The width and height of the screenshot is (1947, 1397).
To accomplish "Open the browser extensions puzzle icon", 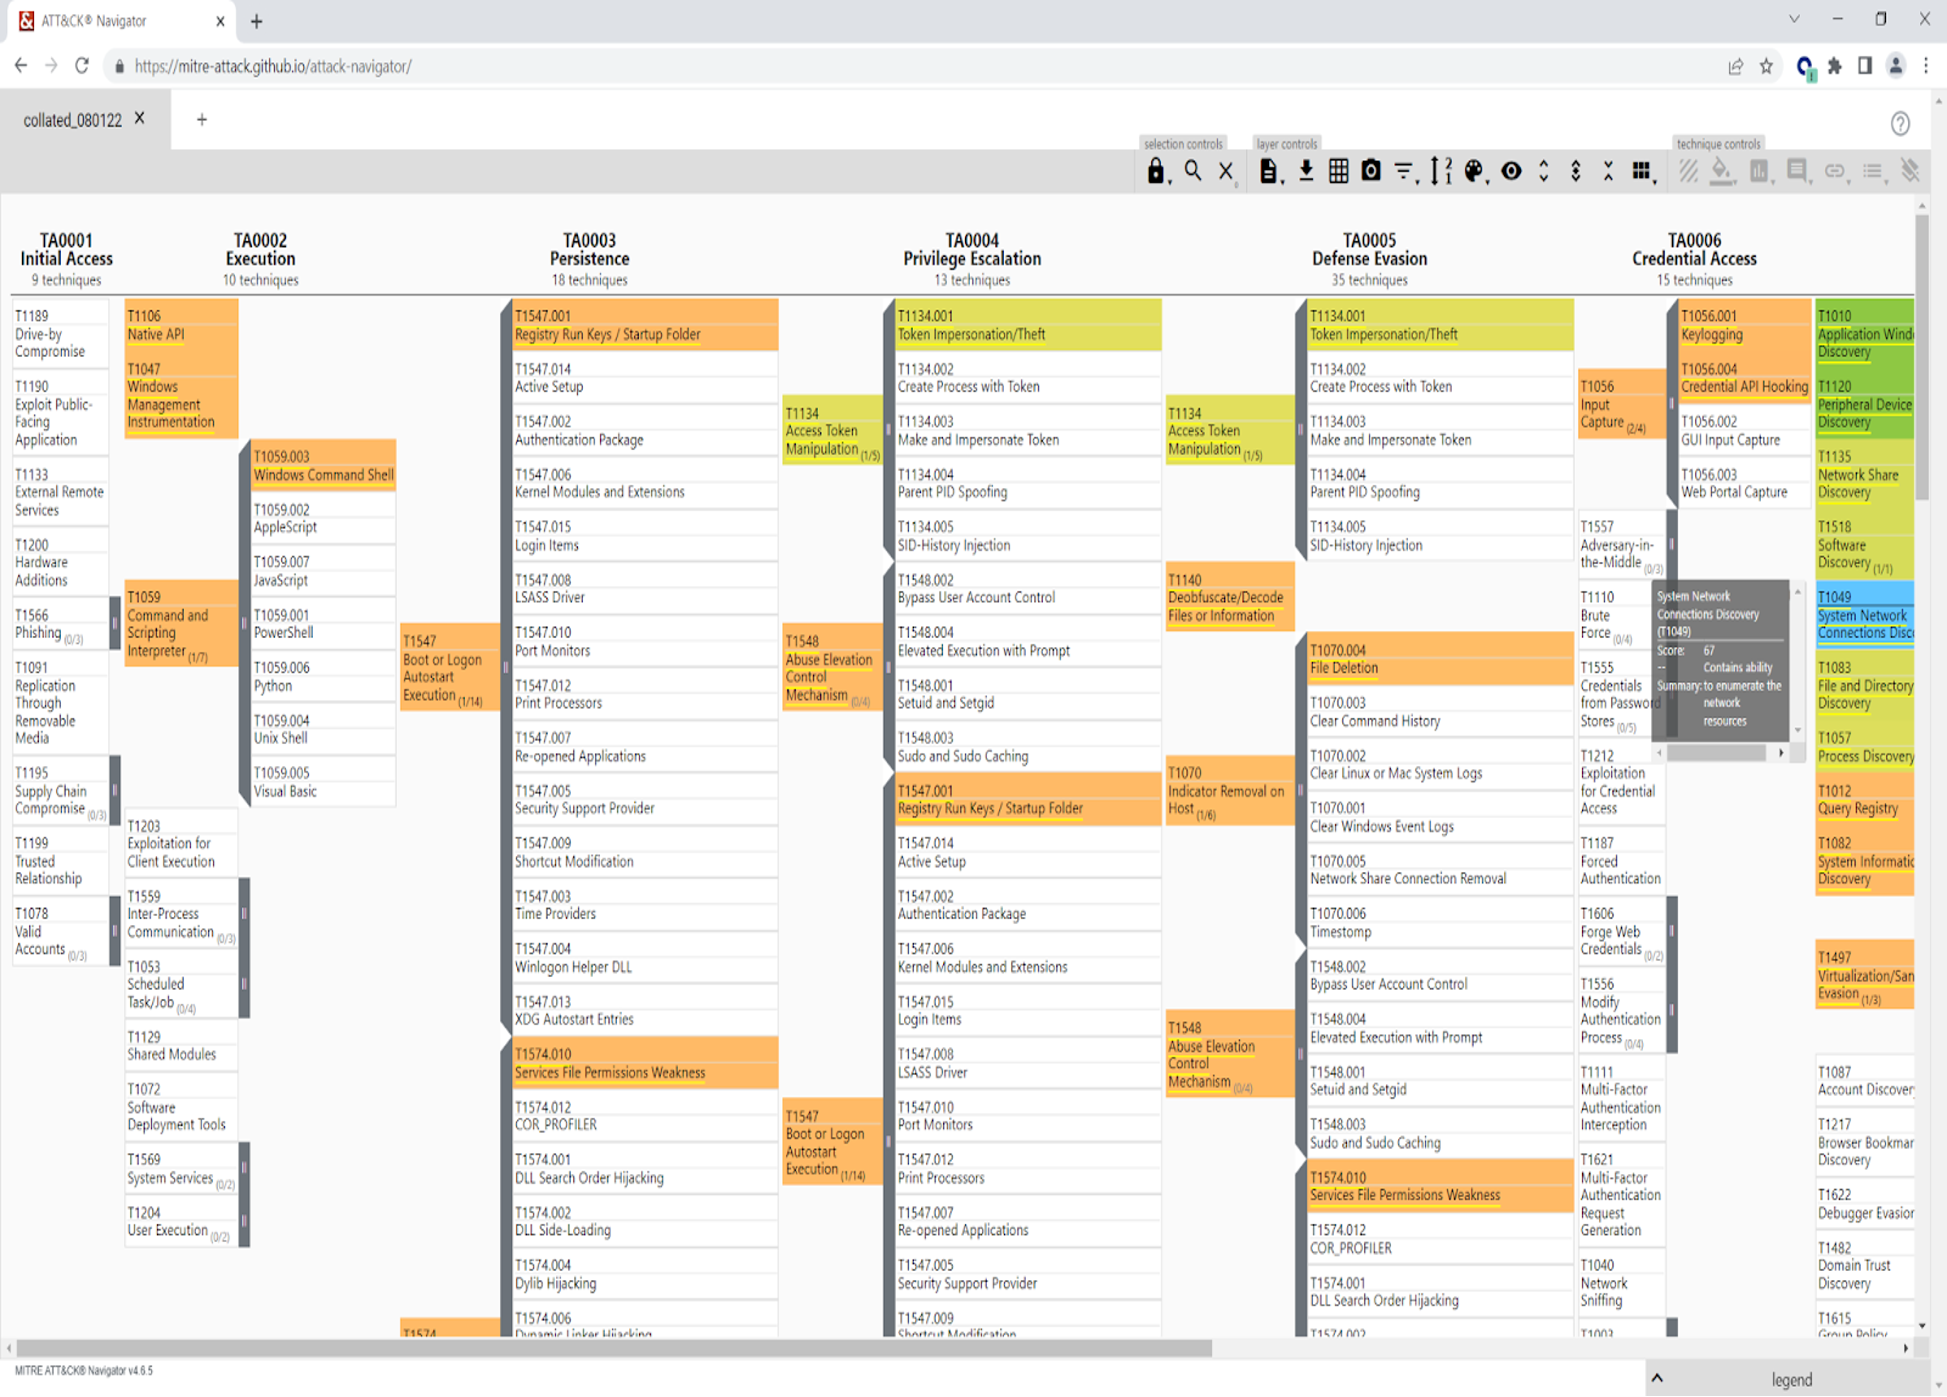I will 1834,66.
